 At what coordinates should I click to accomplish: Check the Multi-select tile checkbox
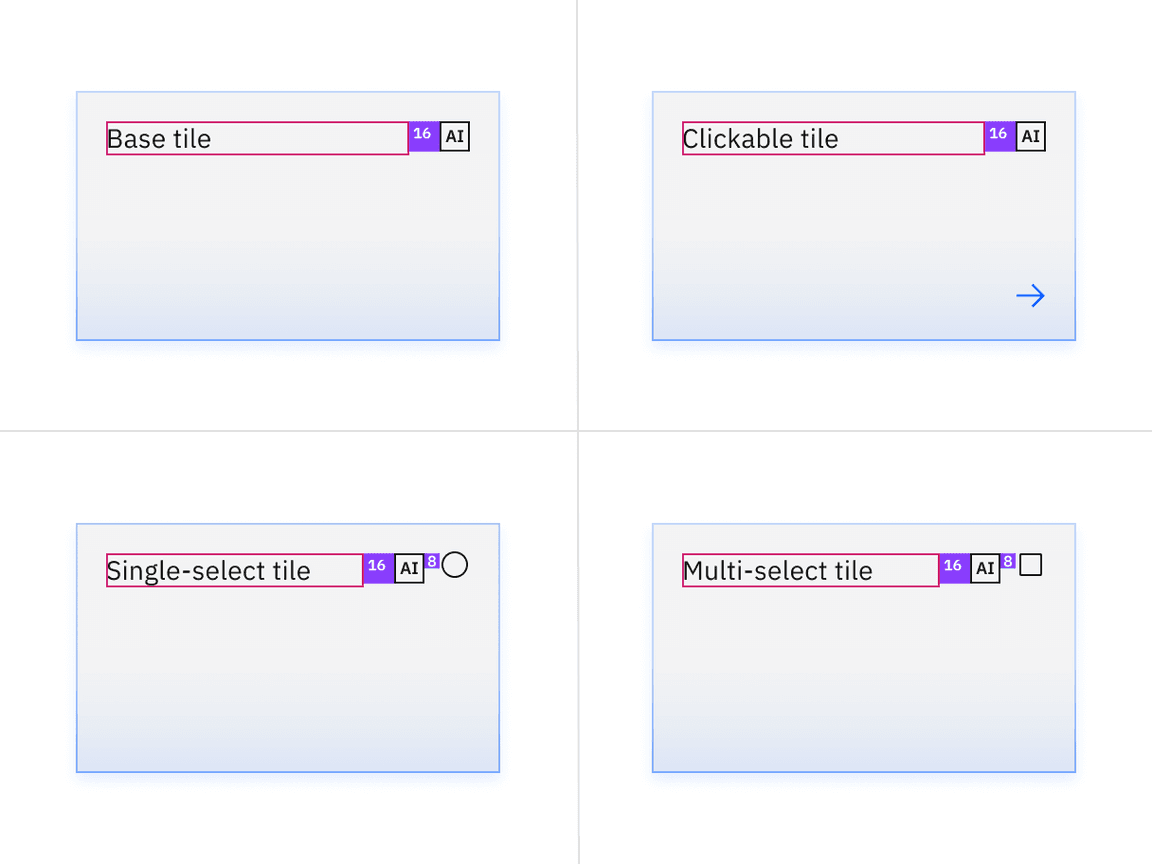[1031, 565]
